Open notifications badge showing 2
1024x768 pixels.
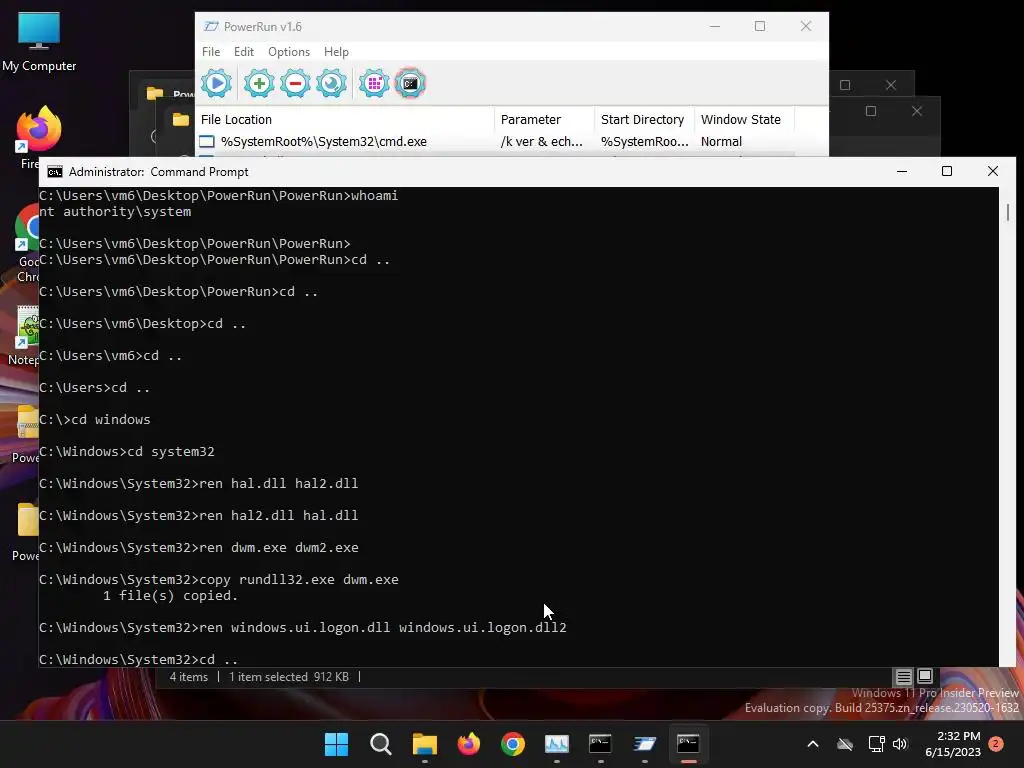(996, 744)
